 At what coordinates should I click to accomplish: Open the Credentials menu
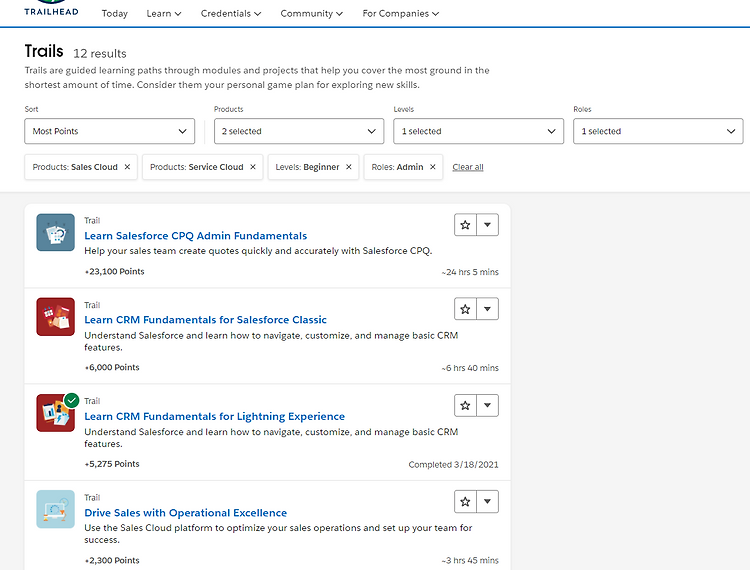pos(231,13)
